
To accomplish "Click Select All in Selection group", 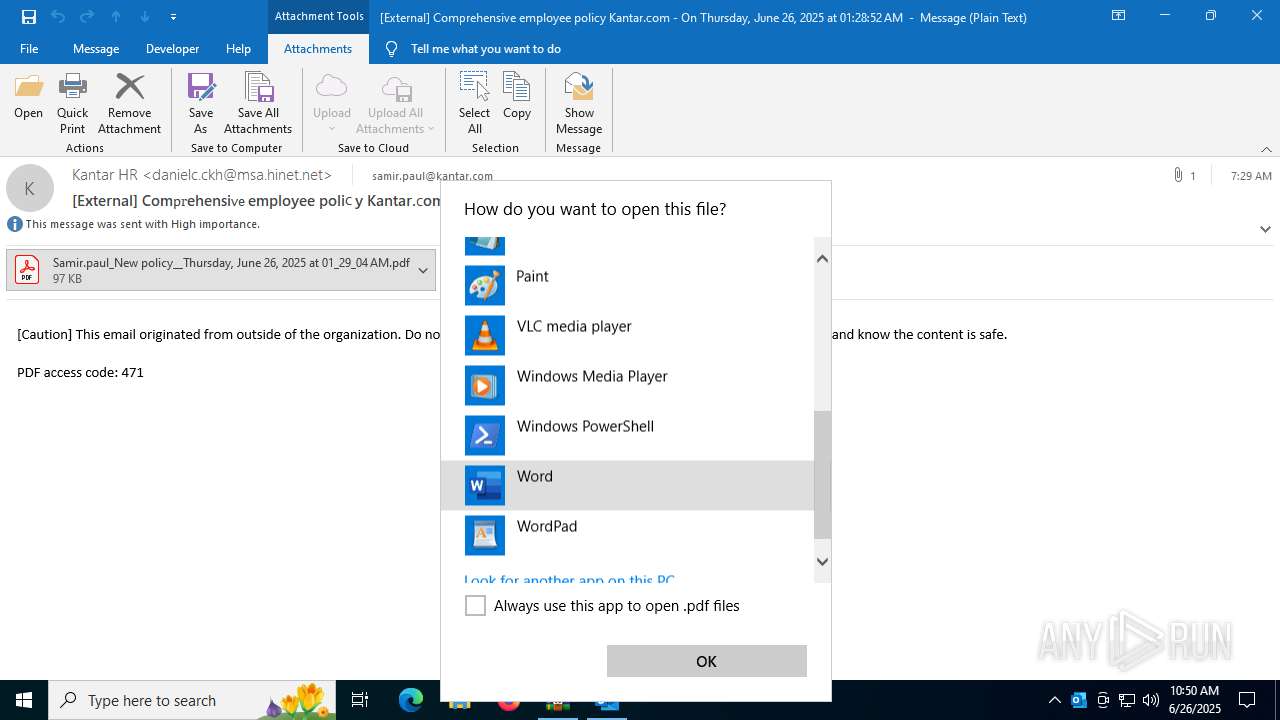I will click(474, 103).
